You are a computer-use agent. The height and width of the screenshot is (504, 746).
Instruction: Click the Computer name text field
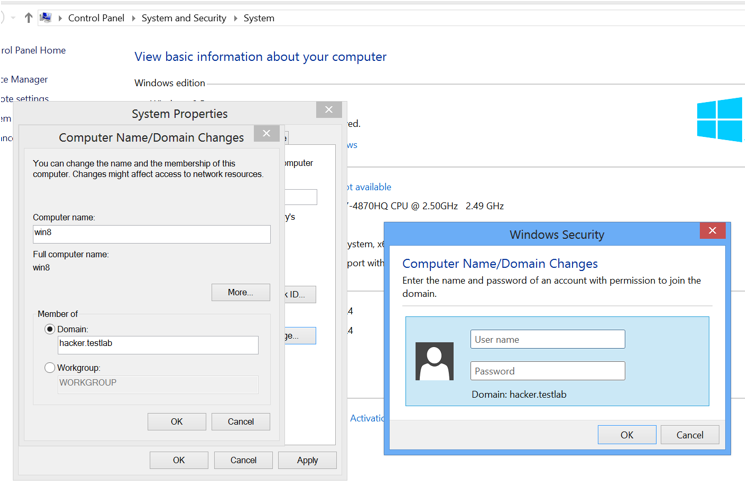tap(152, 234)
